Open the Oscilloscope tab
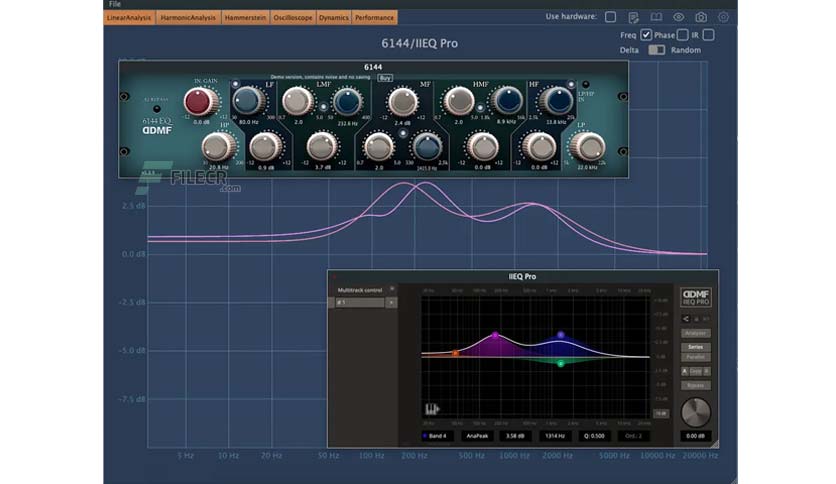This screenshot has height=484, width=836. coord(293,18)
